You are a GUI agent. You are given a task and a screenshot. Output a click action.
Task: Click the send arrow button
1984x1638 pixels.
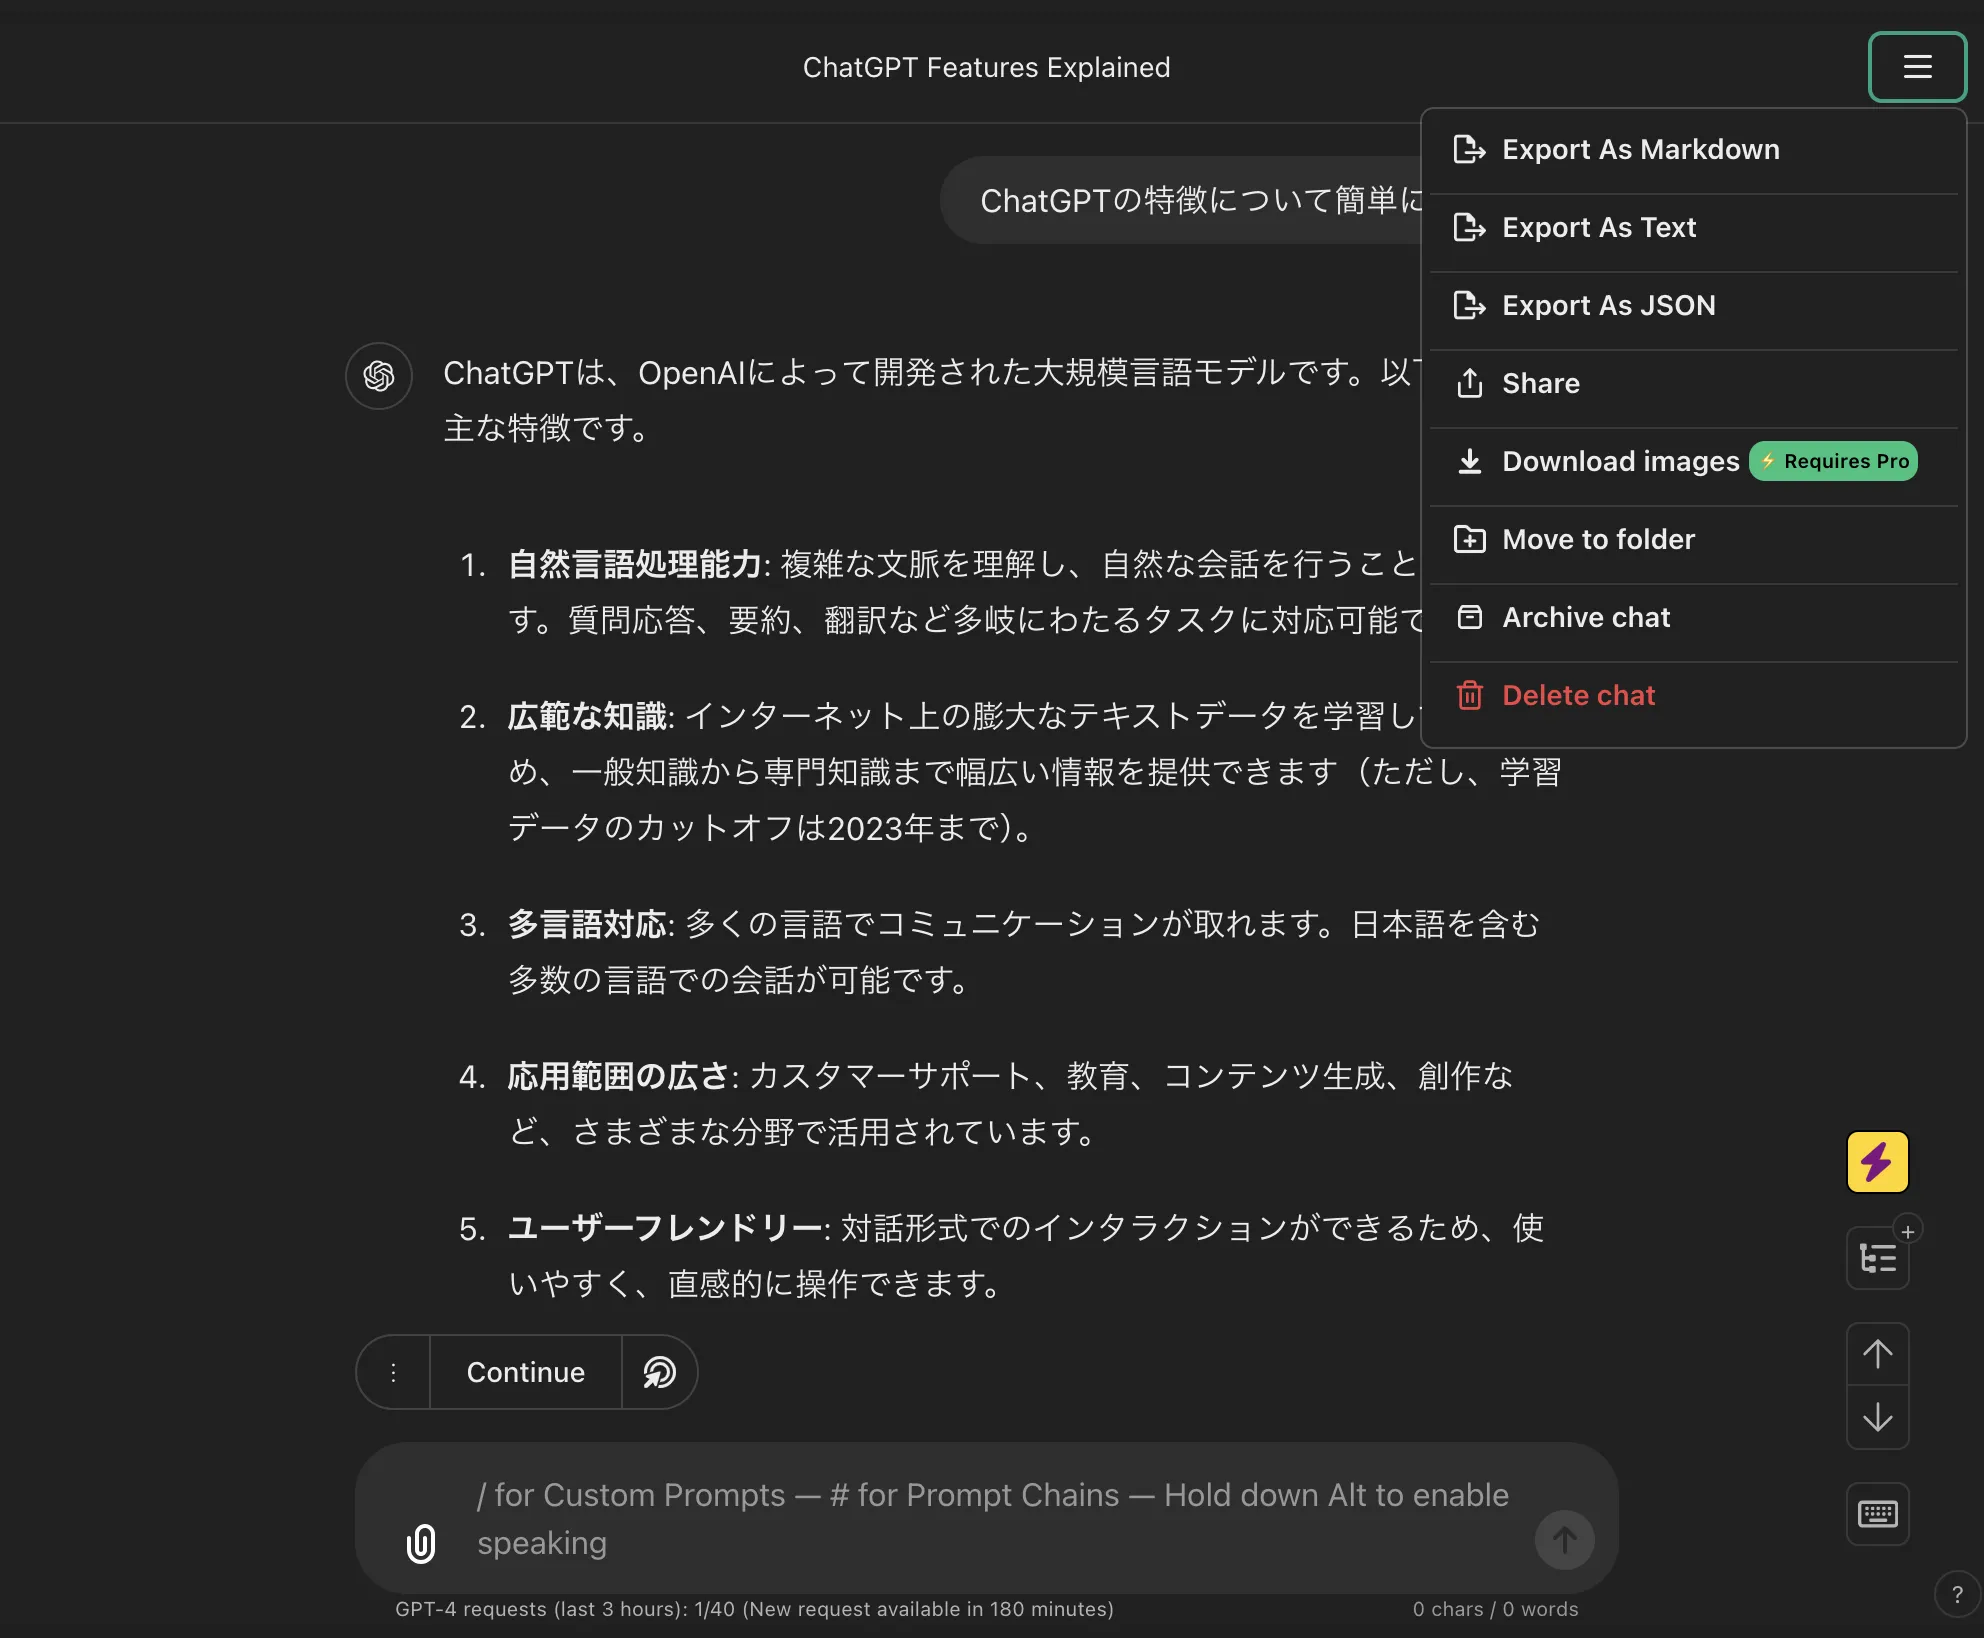point(1564,1540)
